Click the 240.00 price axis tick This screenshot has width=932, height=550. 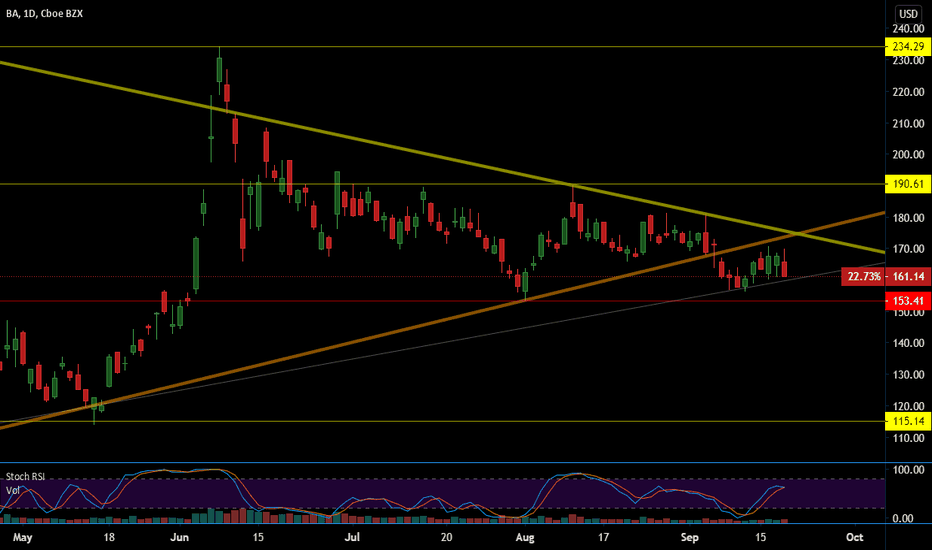coord(908,29)
